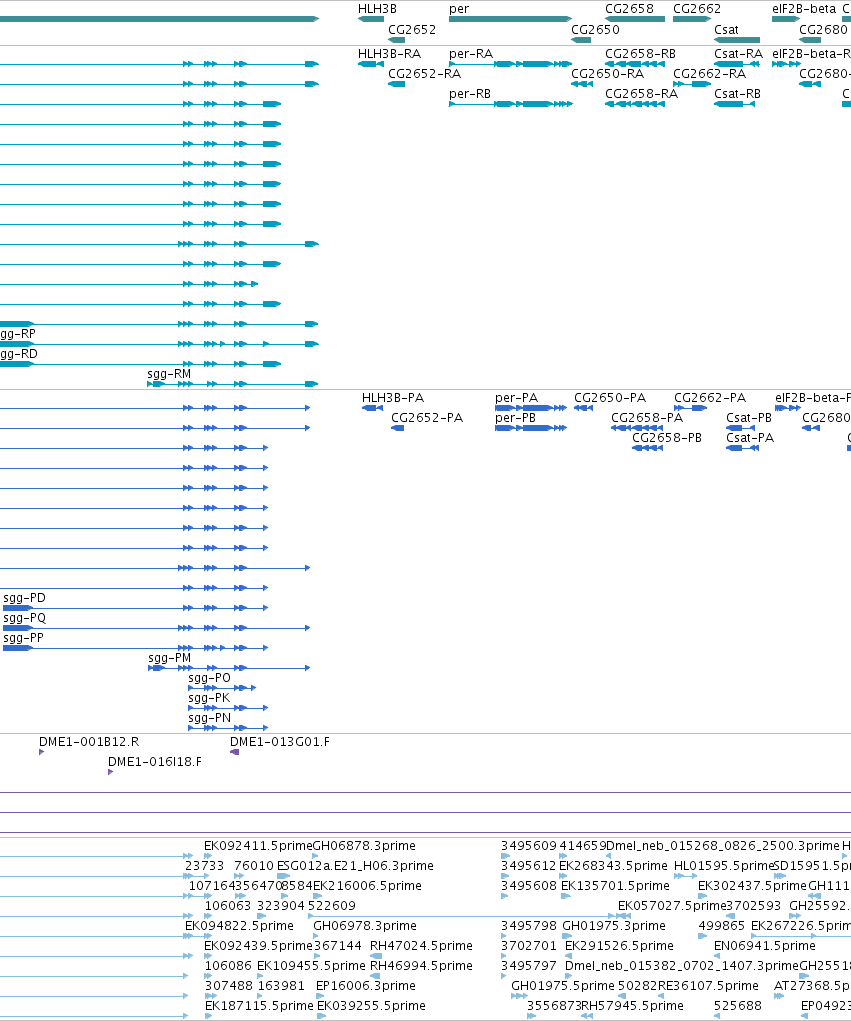This screenshot has width=851, height=1021.
Task: Click the eIF2B-beta gene label
Action: 804,9
